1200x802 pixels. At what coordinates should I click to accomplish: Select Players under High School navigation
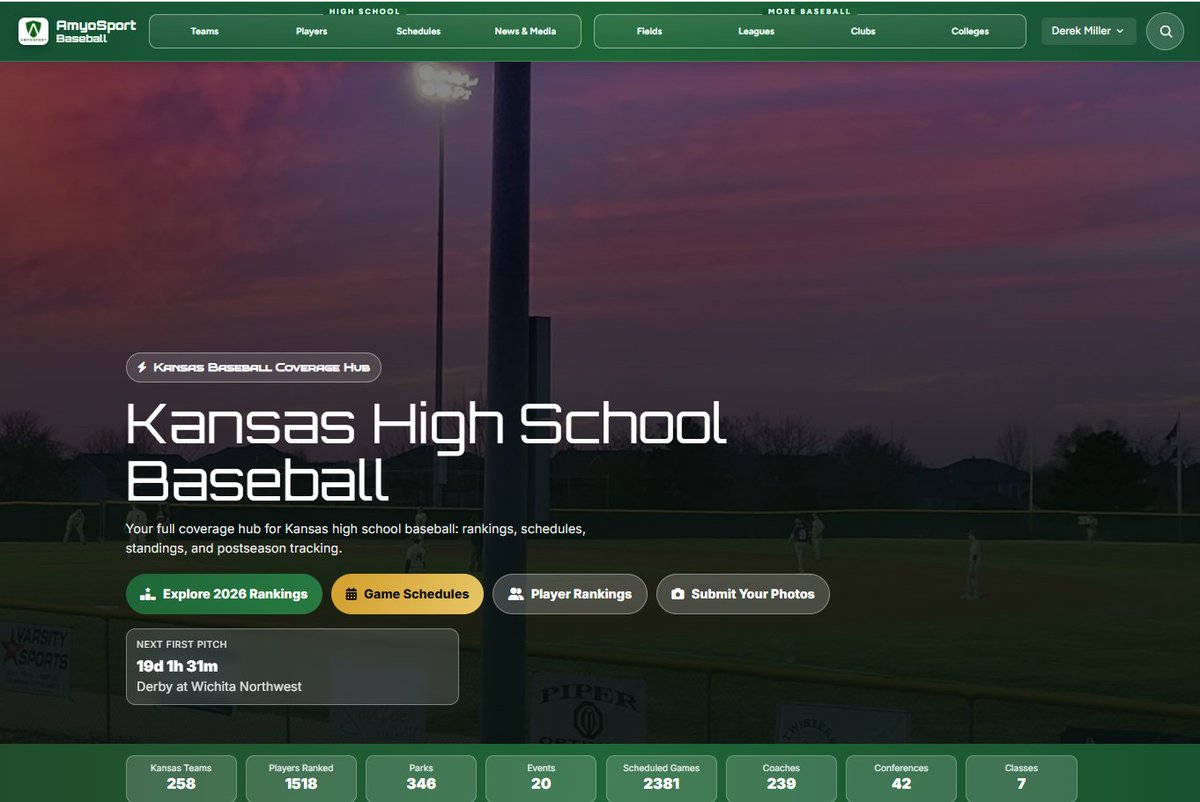point(311,31)
